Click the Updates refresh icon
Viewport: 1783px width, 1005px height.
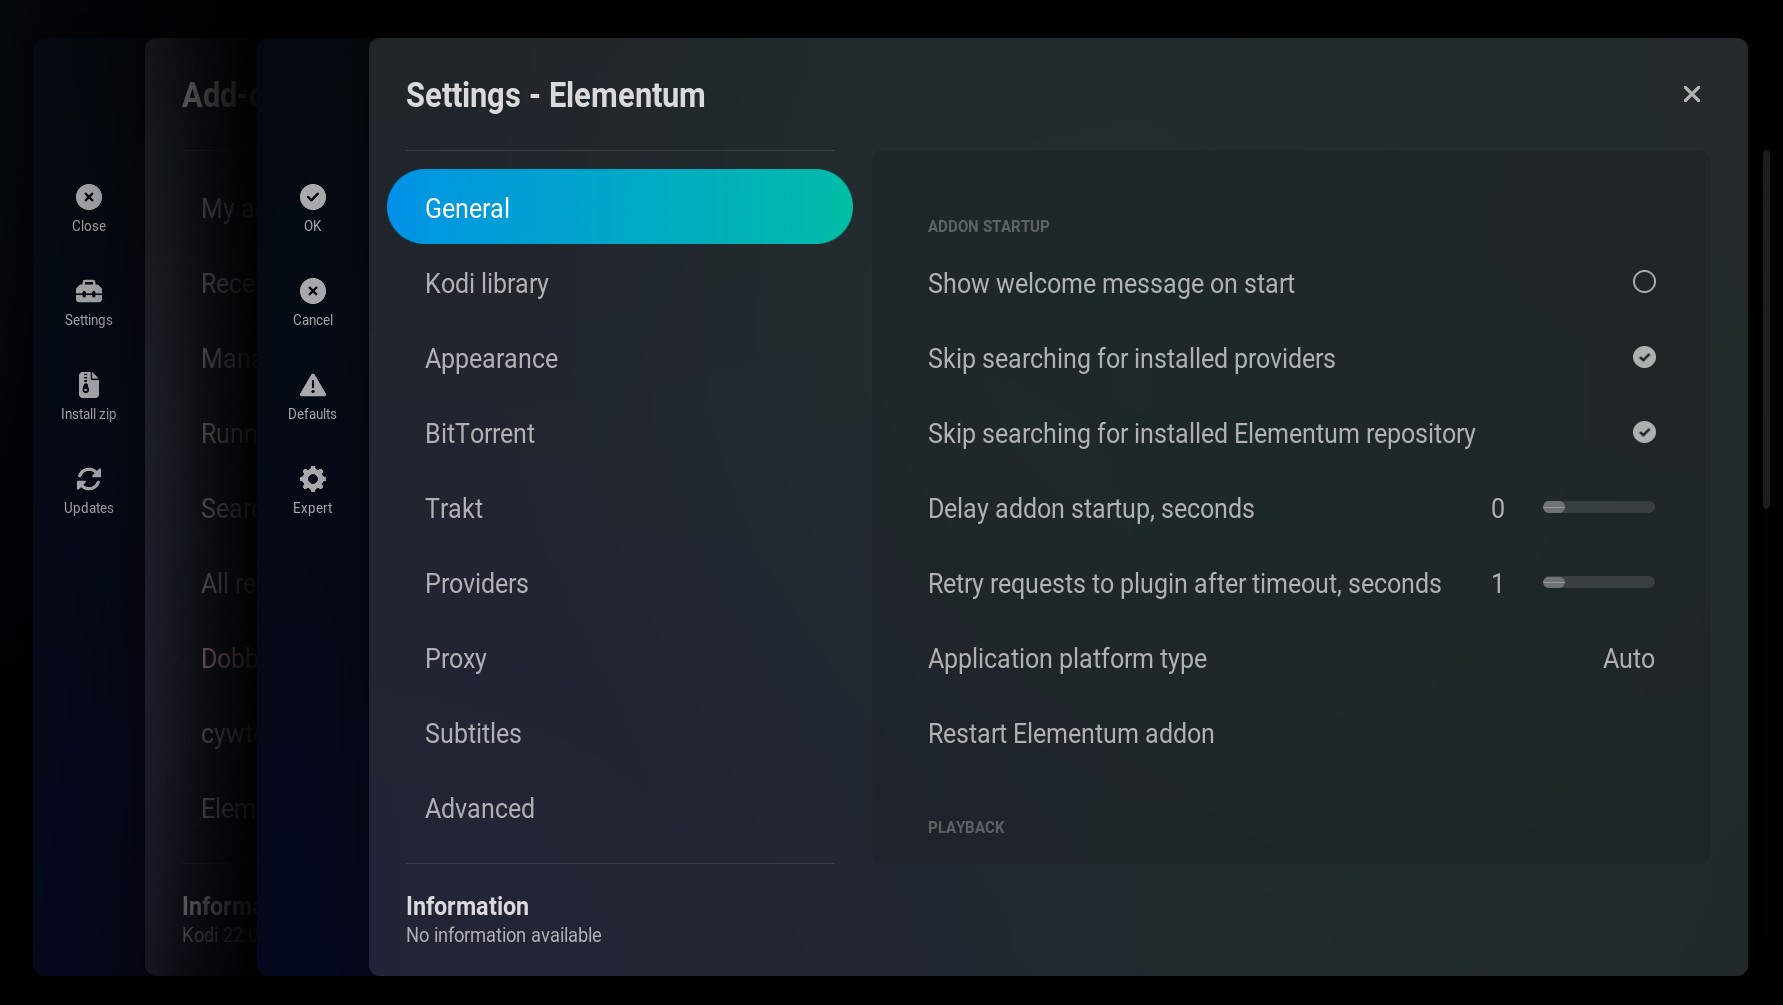point(89,480)
